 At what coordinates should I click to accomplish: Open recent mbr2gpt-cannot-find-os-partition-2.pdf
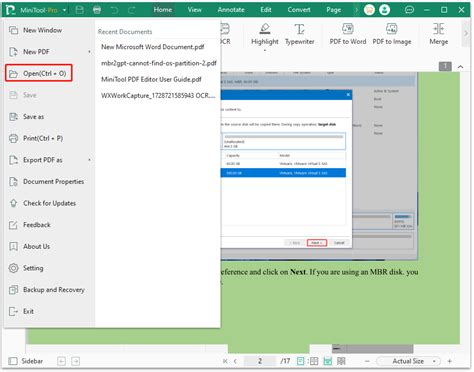pos(159,63)
